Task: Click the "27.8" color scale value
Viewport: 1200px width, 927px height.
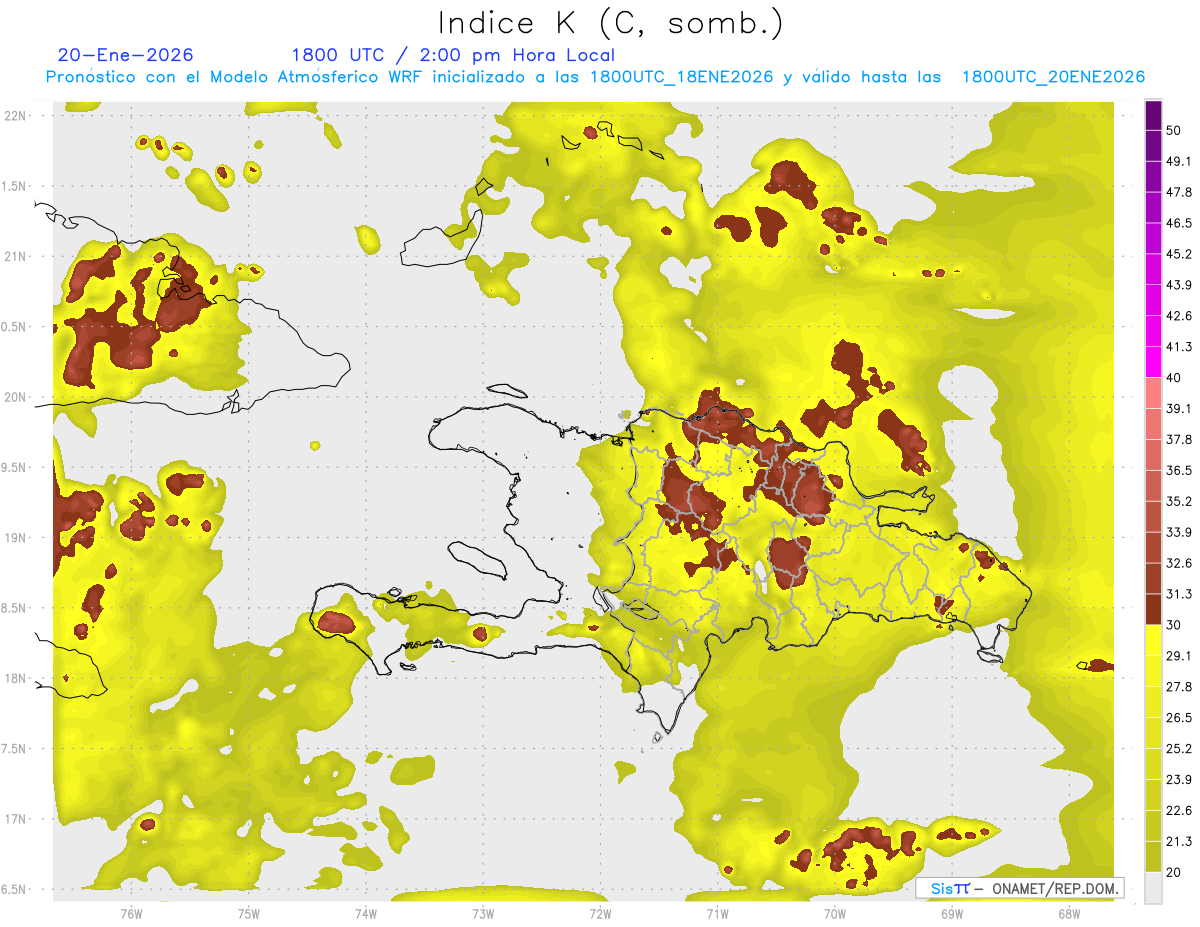Action: point(1179,687)
